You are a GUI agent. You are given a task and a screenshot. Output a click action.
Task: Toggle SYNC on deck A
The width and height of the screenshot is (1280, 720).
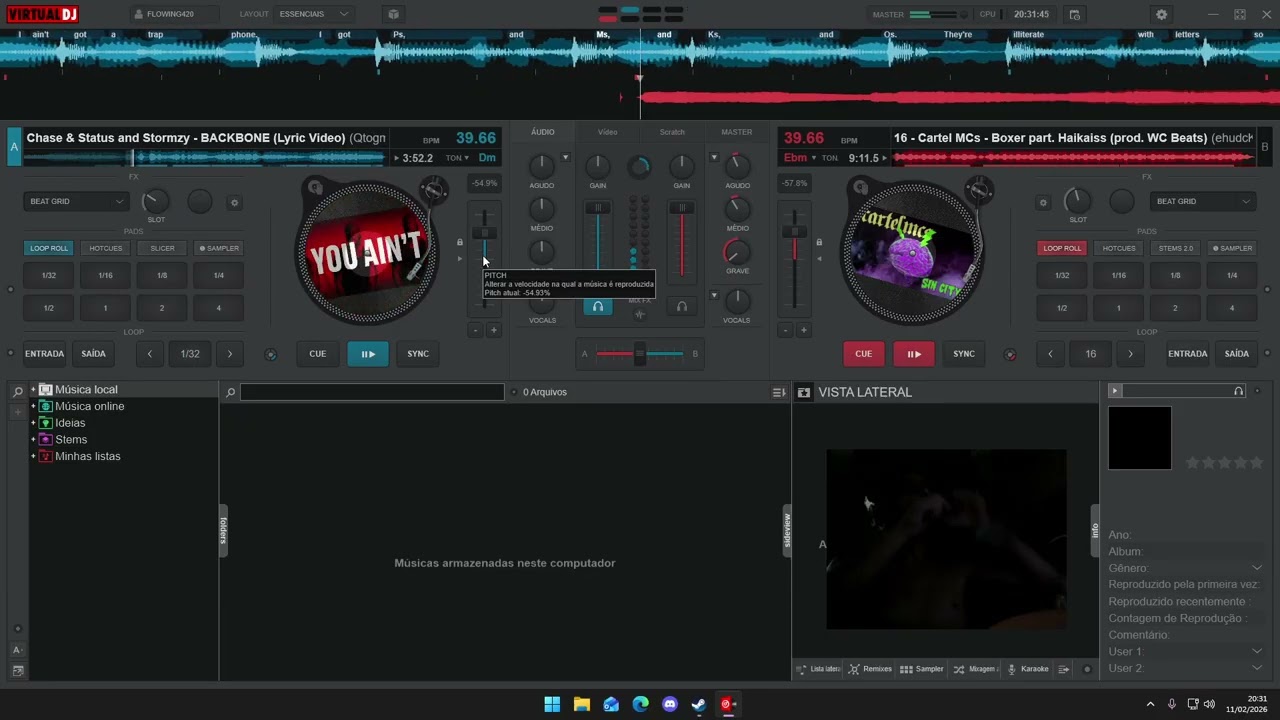(x=418, y=354)
